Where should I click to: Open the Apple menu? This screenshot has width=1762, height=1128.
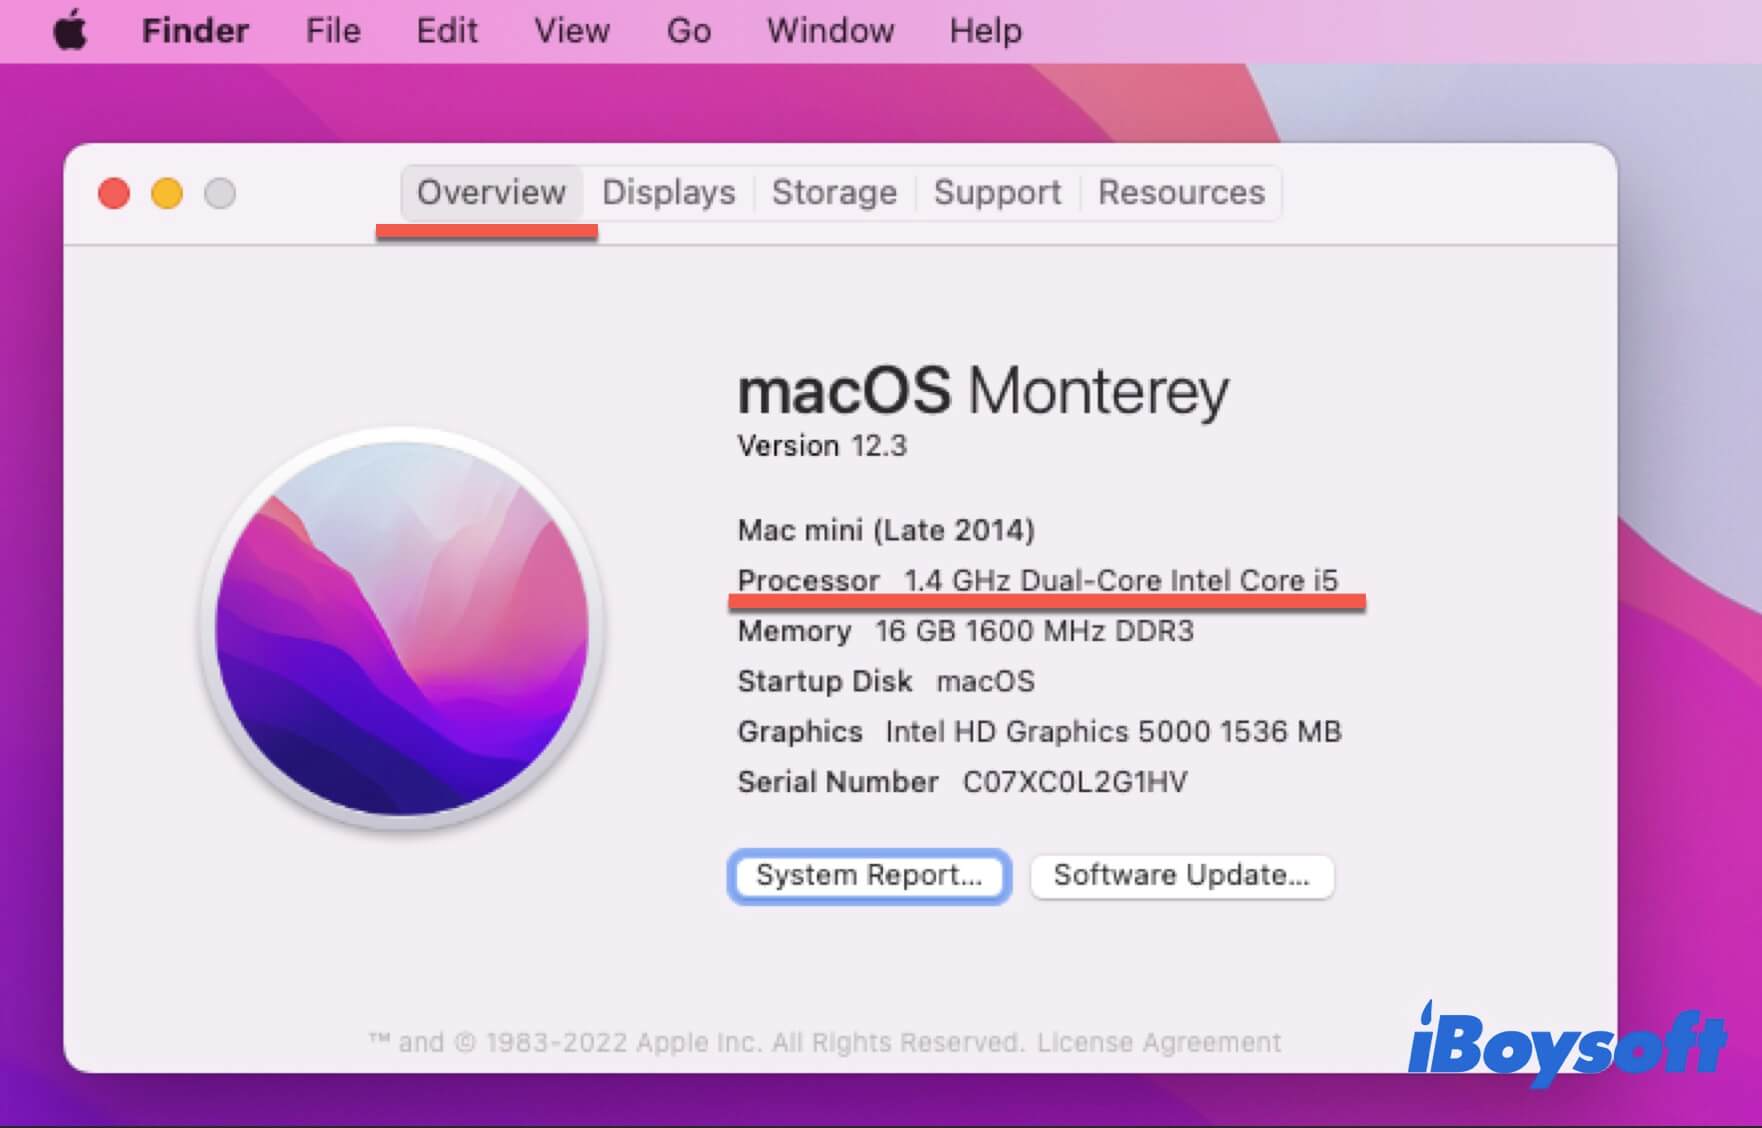click(70, 30)
